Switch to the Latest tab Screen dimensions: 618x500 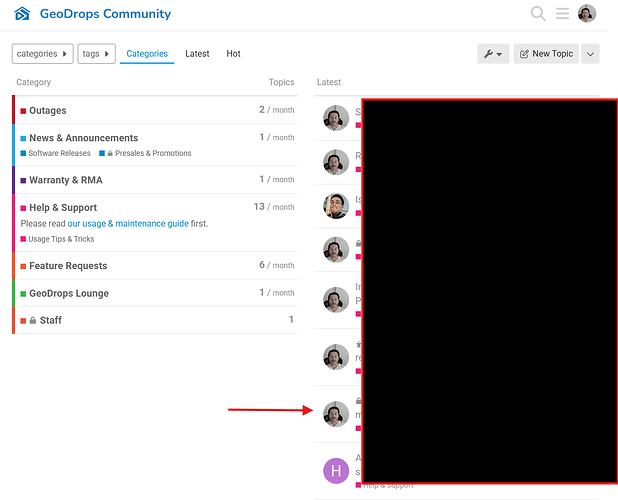point(197,54)
